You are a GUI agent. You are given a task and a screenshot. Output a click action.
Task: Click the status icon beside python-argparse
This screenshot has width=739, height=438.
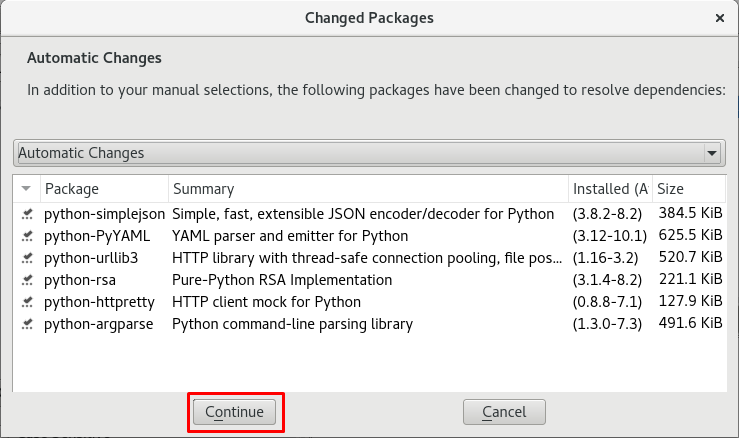point(27,324)
